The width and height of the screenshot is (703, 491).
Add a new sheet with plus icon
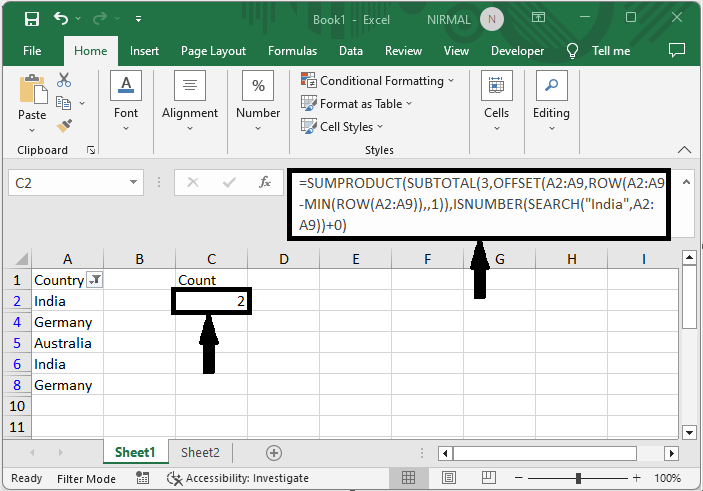(x=273, y=453)
